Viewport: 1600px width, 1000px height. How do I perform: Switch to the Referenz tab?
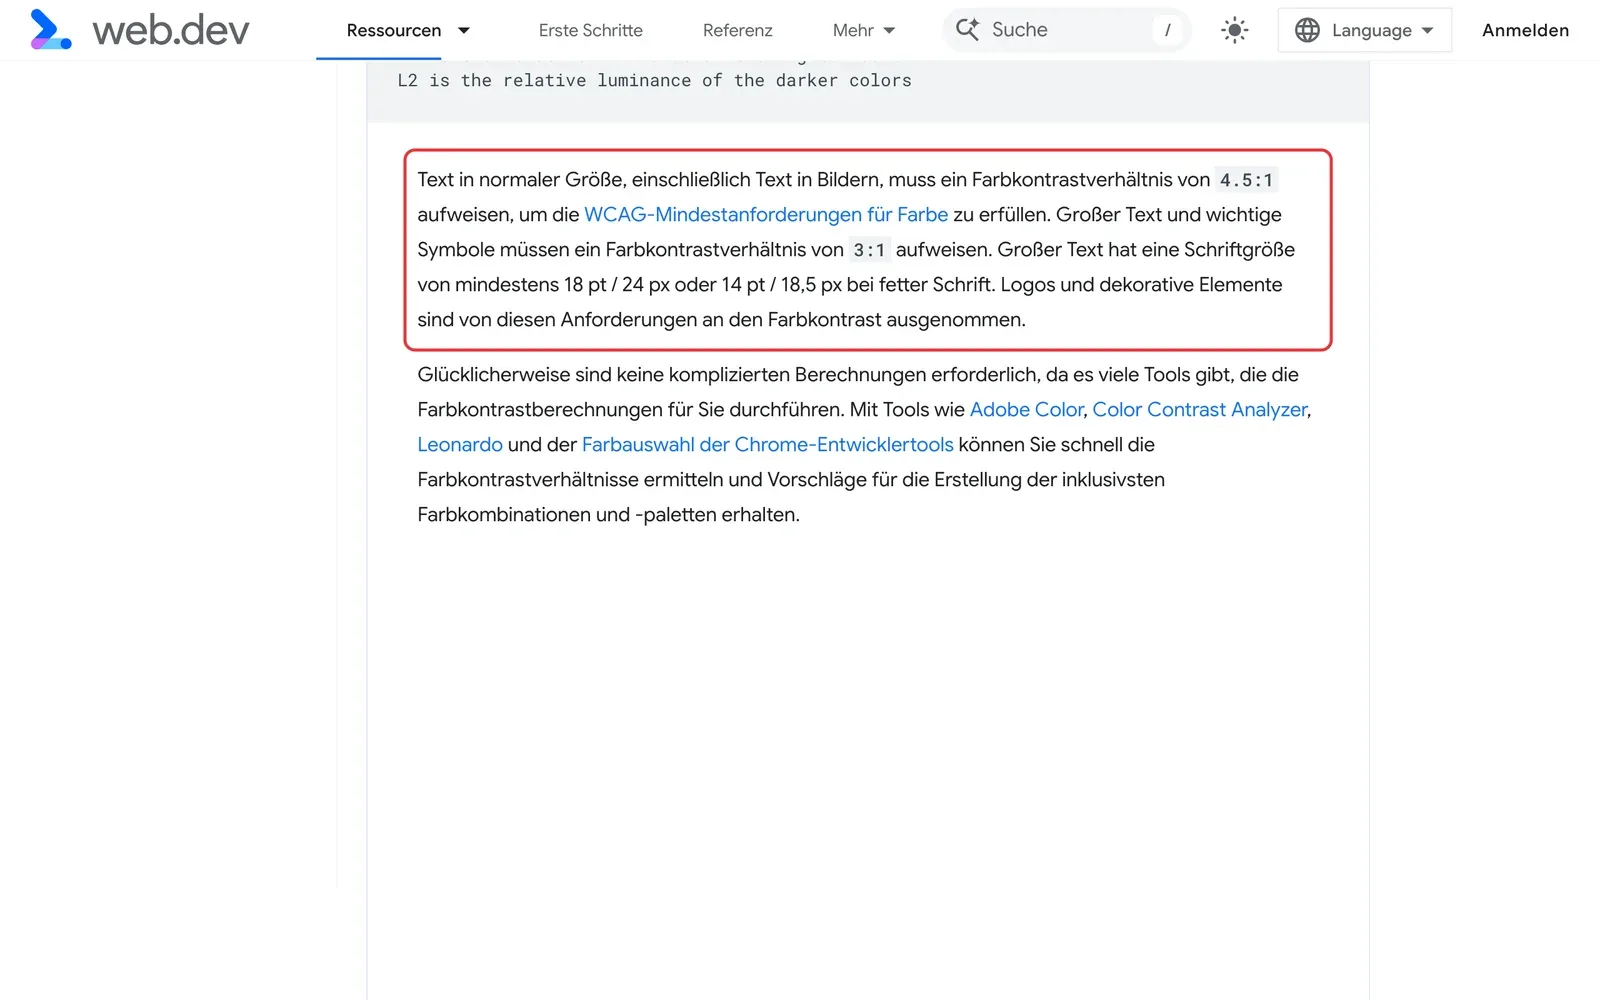point(738,31)
